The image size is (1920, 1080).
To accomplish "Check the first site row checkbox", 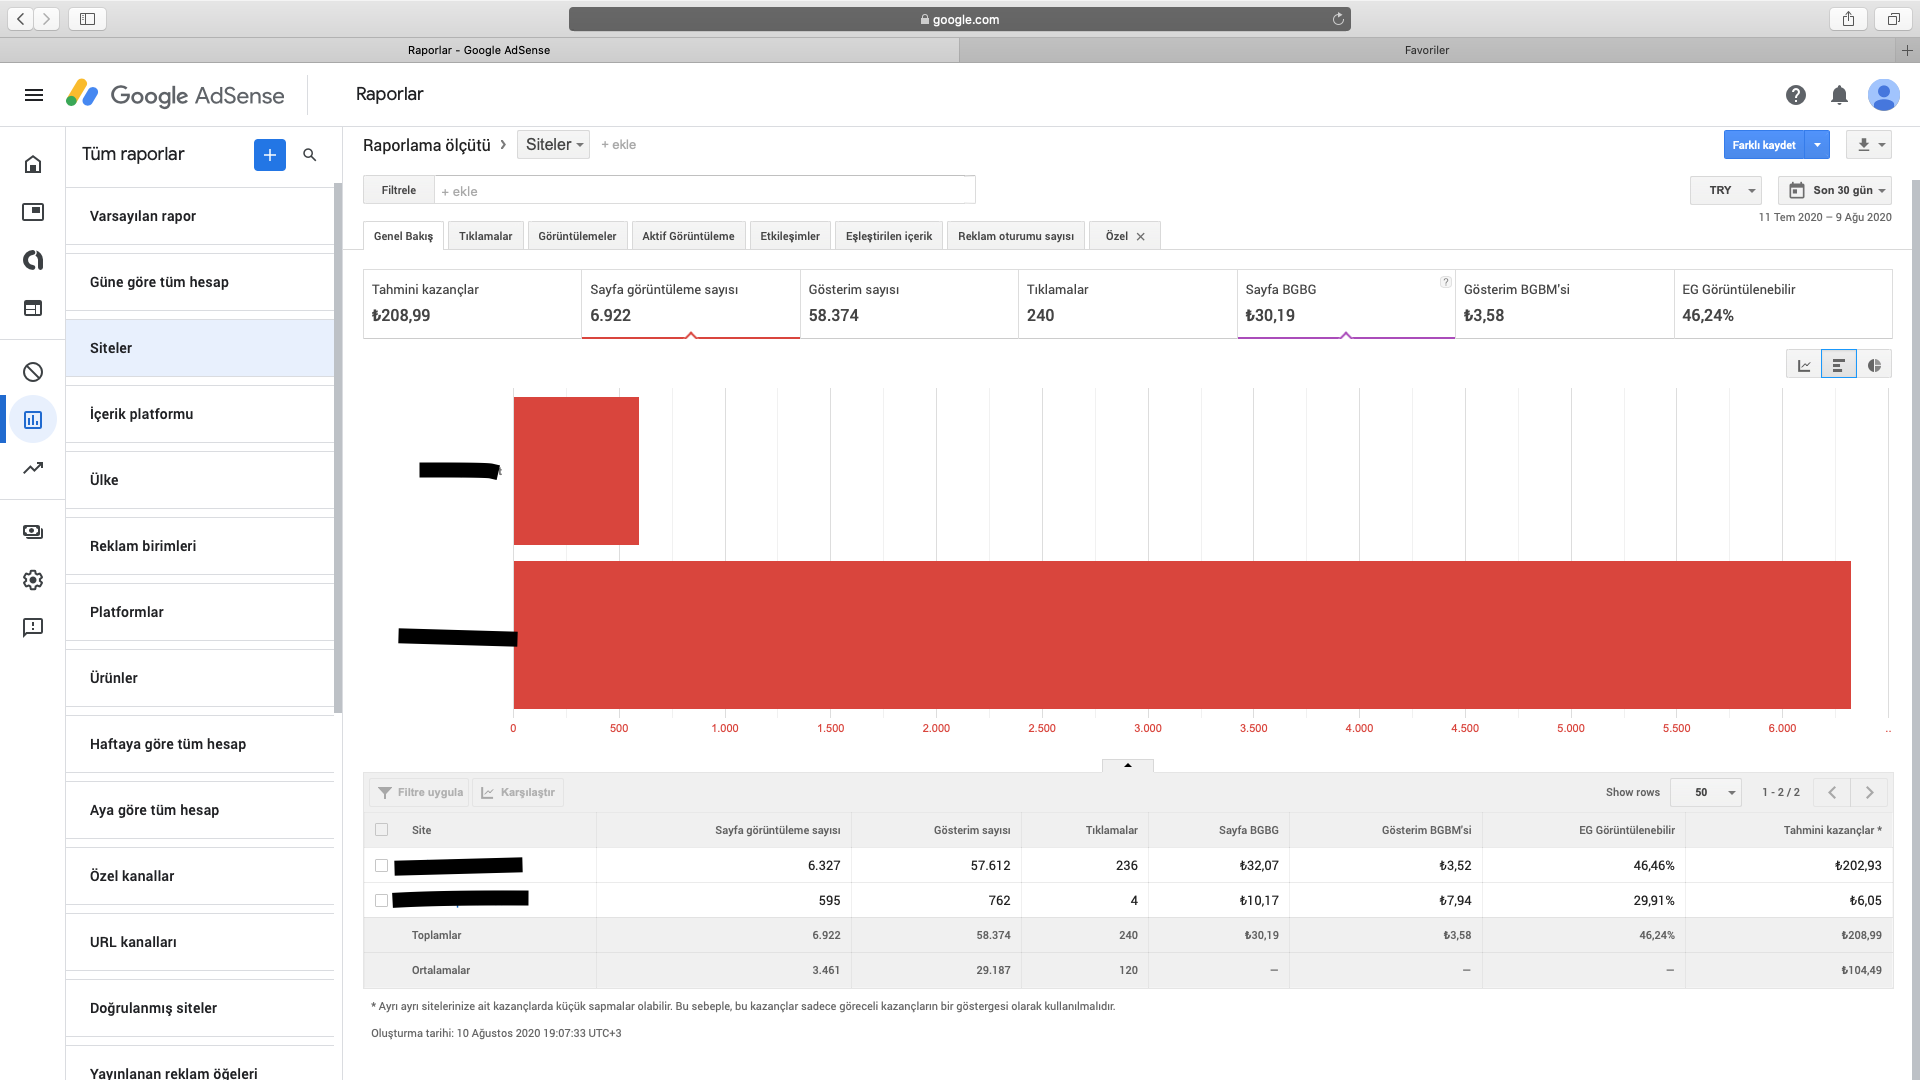I will (381, 866).
